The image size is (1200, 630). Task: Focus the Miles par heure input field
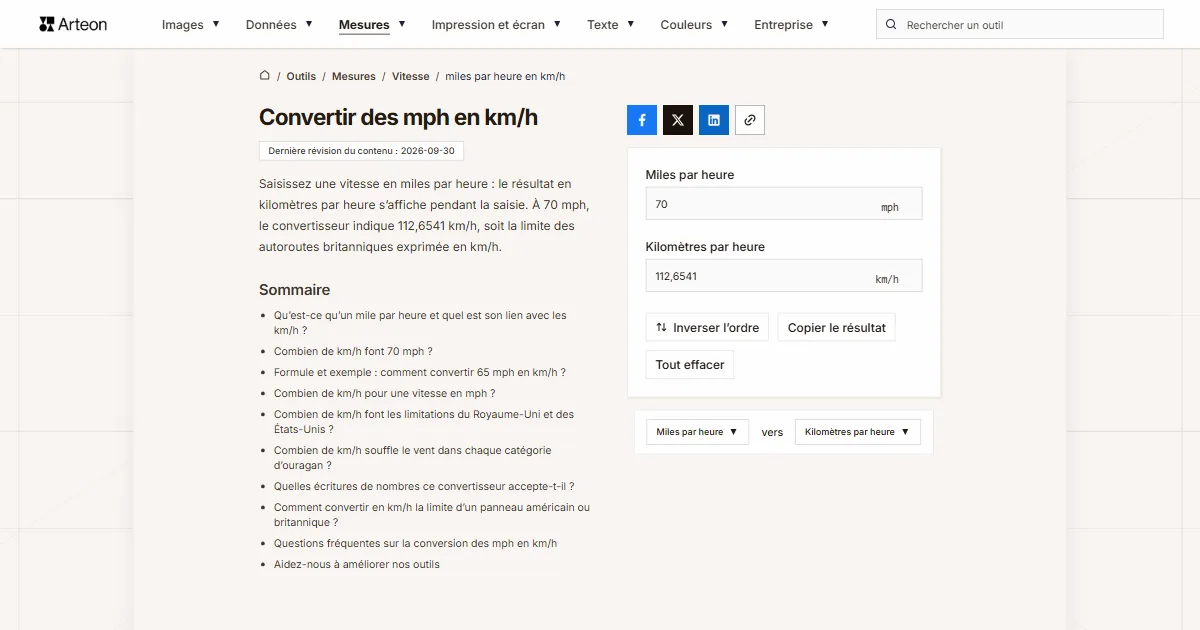pyautogui.click(x=784, y=204)
